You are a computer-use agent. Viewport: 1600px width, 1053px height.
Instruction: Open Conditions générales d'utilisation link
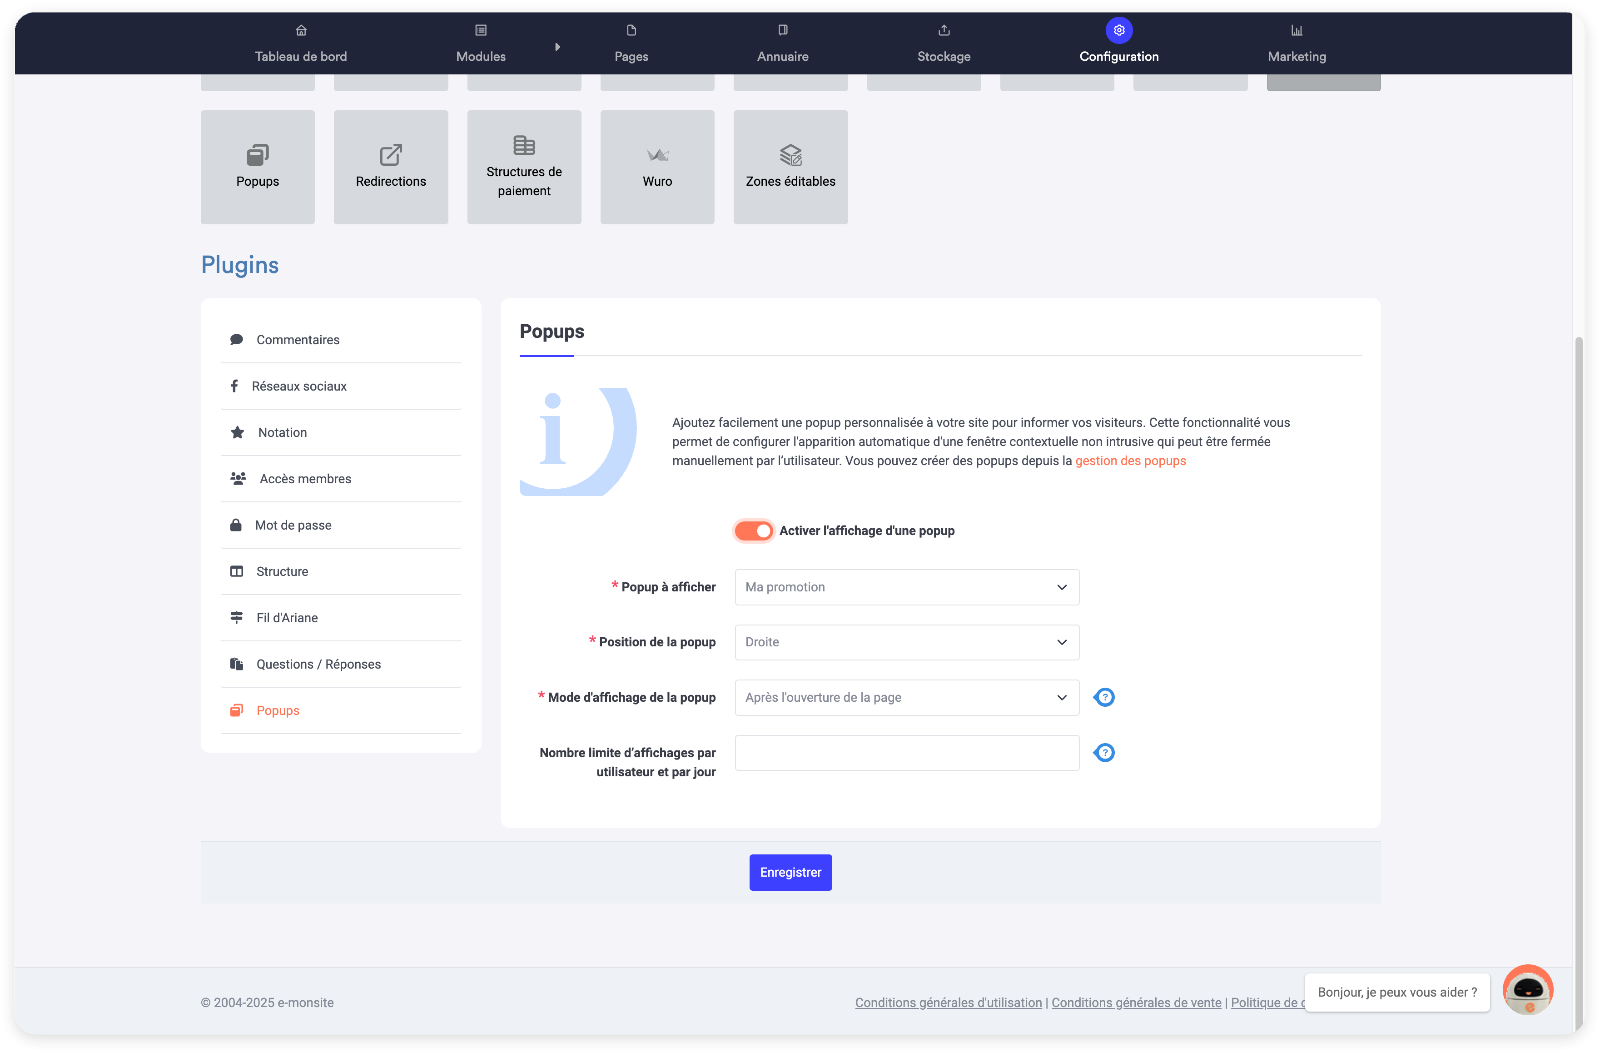click(x=948, y=1003)
